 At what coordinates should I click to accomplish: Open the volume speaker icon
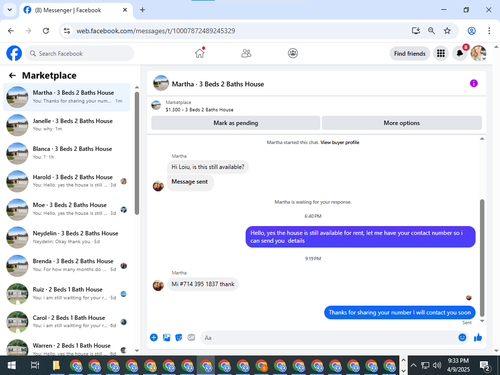click(x=437, y=365)
